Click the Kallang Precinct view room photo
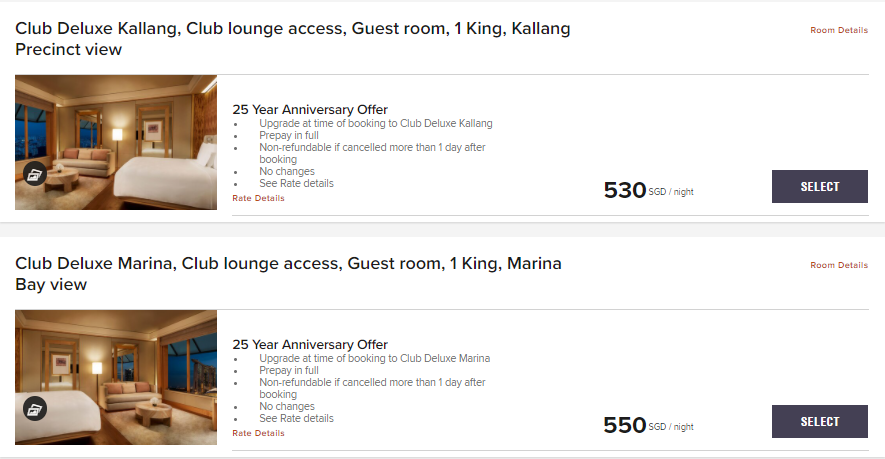The width and height of the screenshot is (885, 459). [116, 142]
